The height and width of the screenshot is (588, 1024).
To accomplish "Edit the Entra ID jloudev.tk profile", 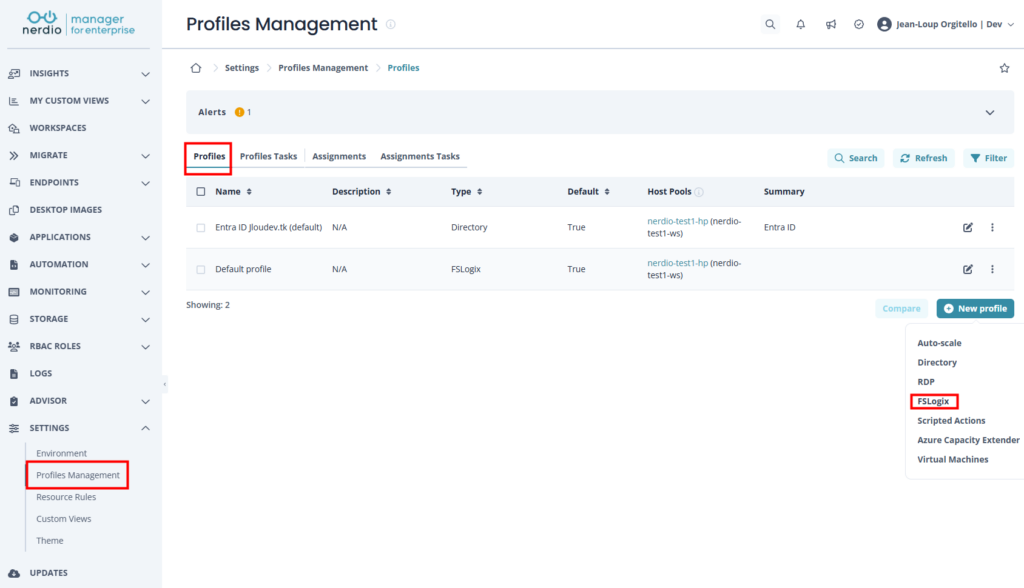I will coord(967,227).
